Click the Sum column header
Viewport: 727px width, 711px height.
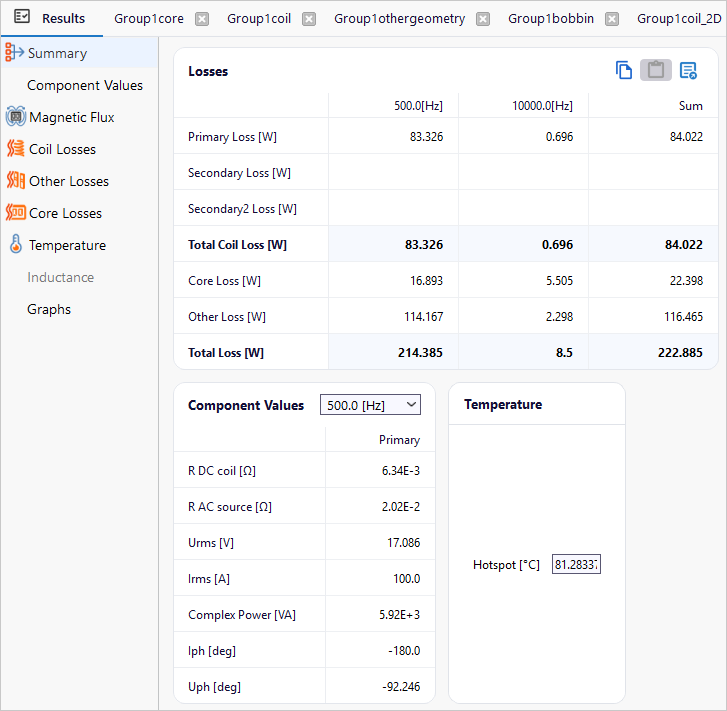(690, 106)
